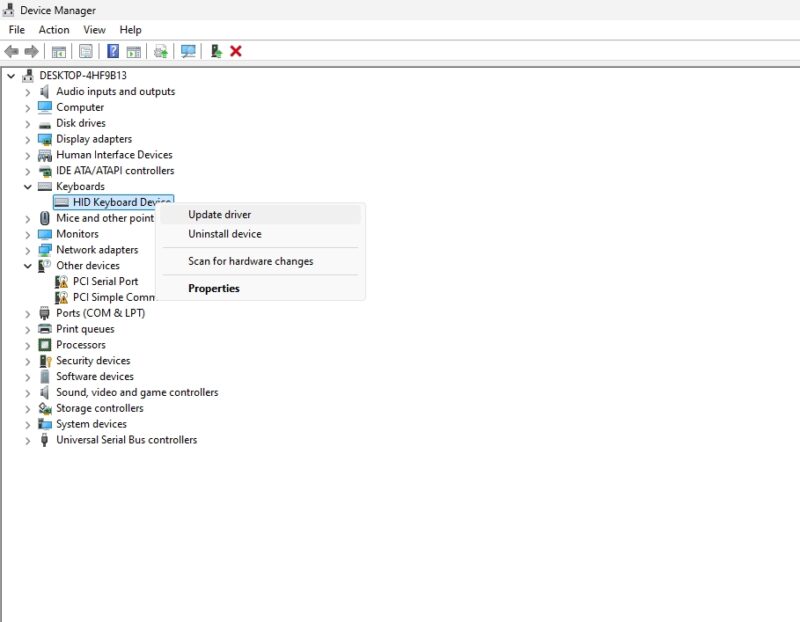Click the green-arrow update driver toolbar icon
The width and height of the screenshot is (800, 622).
(215, 51)
